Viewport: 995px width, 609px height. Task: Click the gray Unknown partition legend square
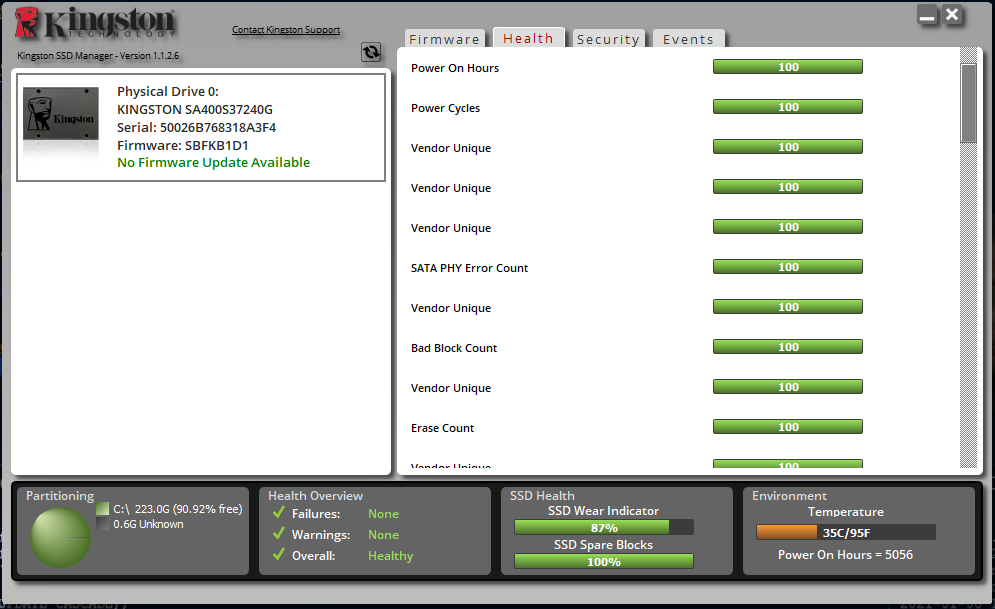click(x=103, y=524)
